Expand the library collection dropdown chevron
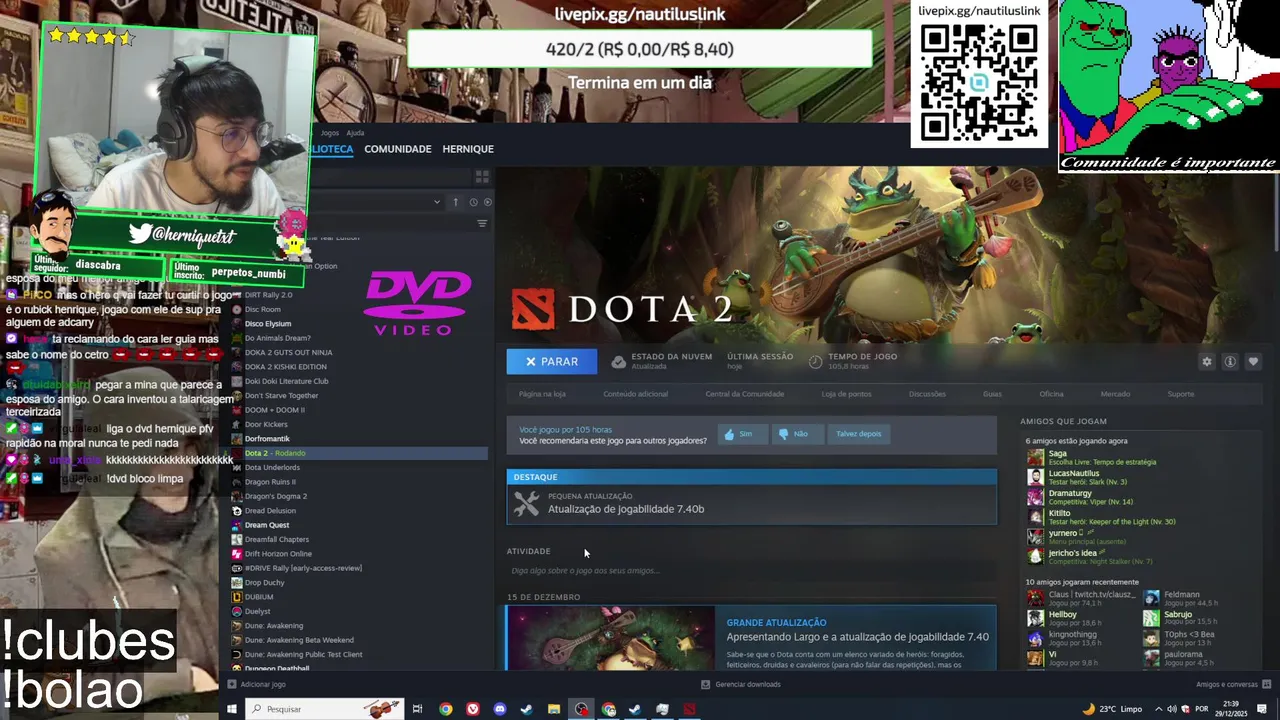 [x=437, y=202]
